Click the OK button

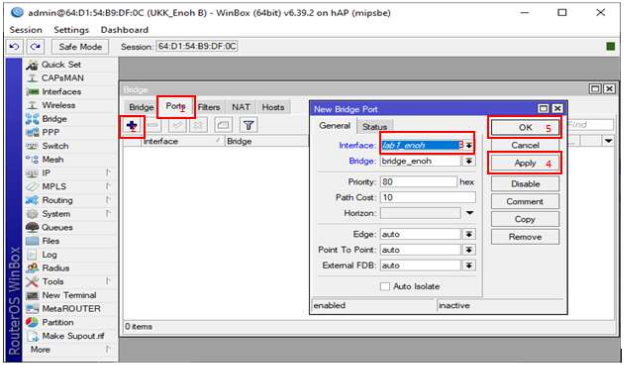coord(525,128)
